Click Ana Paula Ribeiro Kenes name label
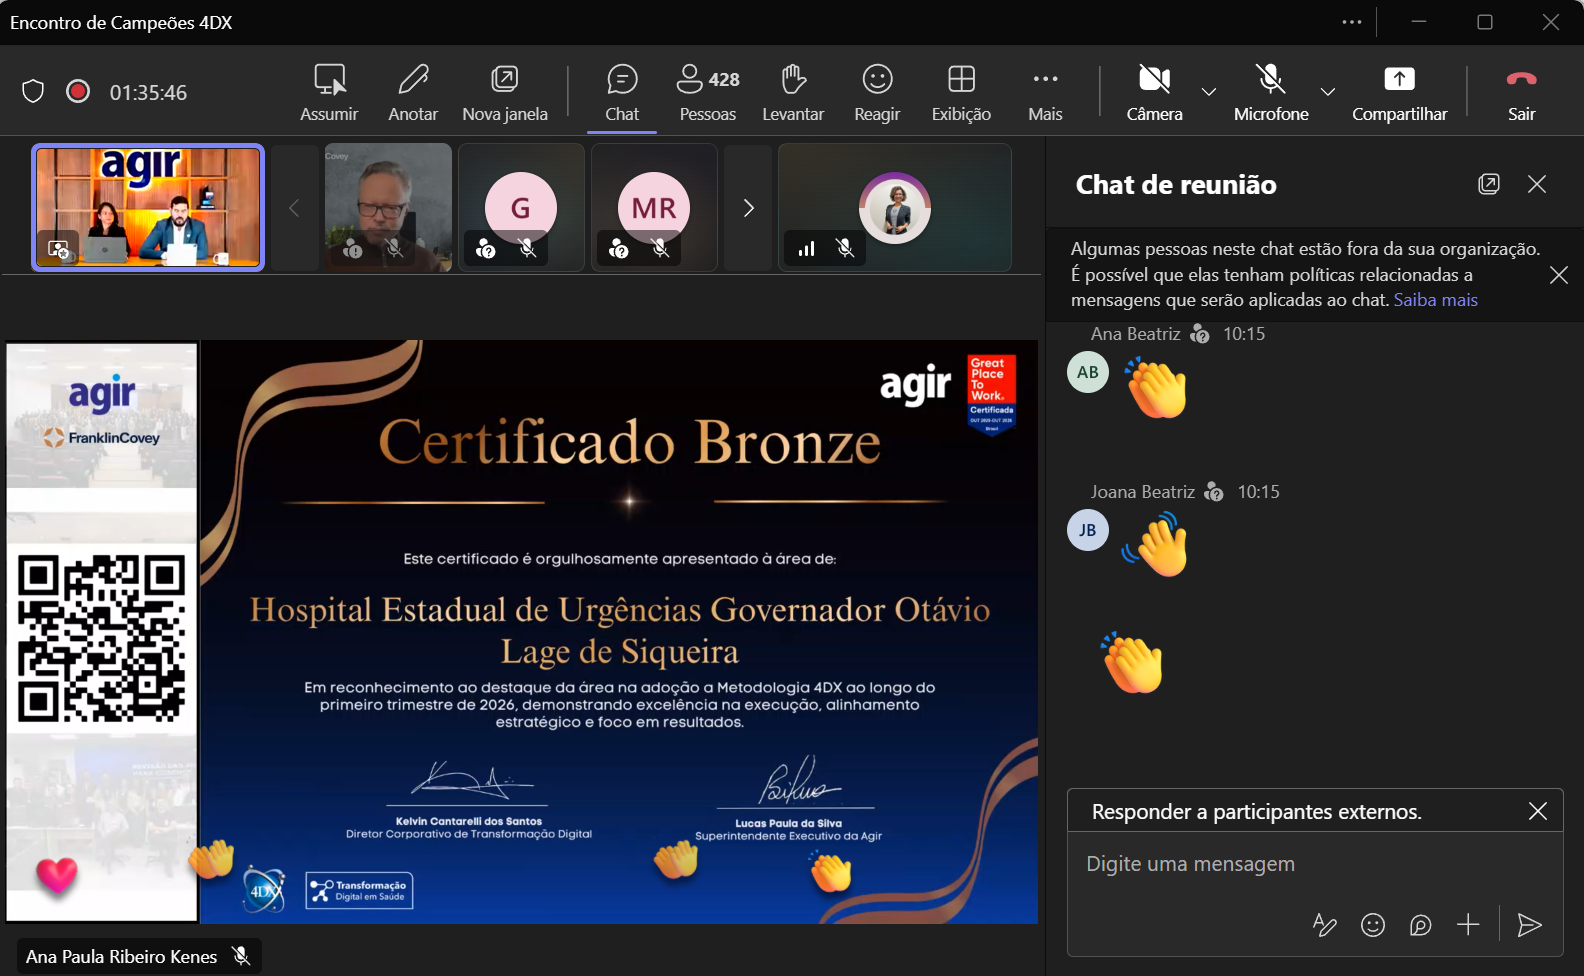The image size is (1584, 976). 121,957
